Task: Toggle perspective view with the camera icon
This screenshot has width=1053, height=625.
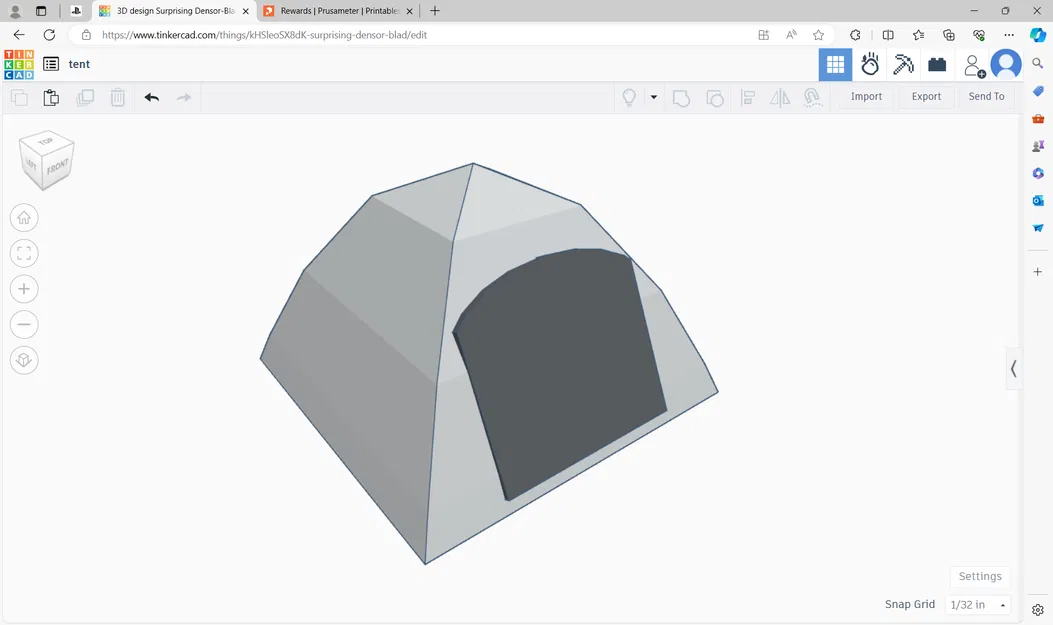Action: [24, 360]
